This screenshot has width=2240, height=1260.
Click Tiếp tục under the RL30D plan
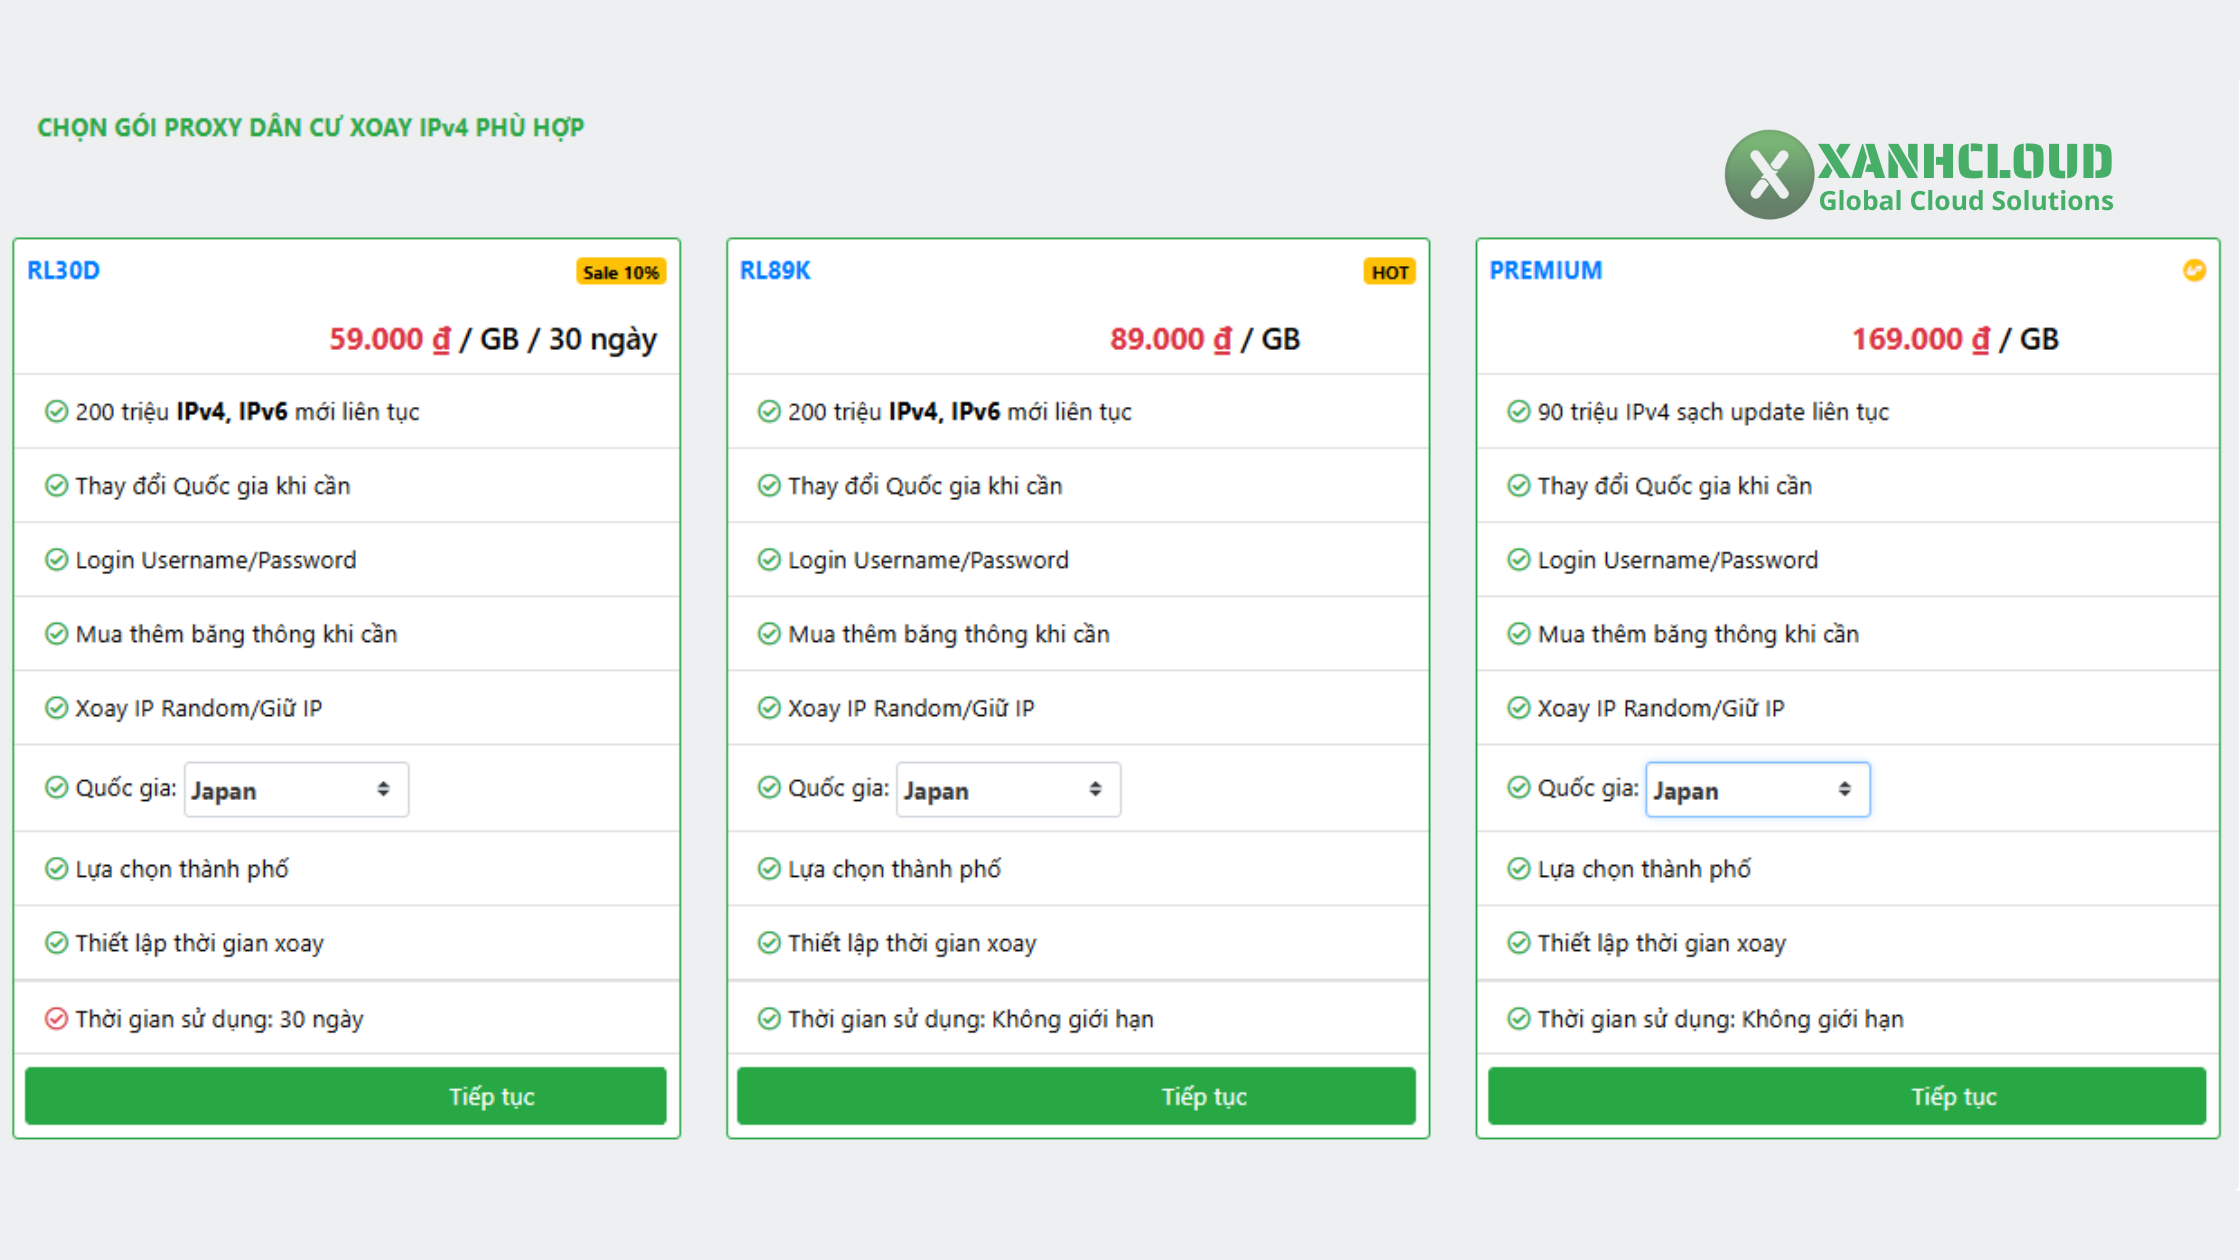(x=346, y=1096)
